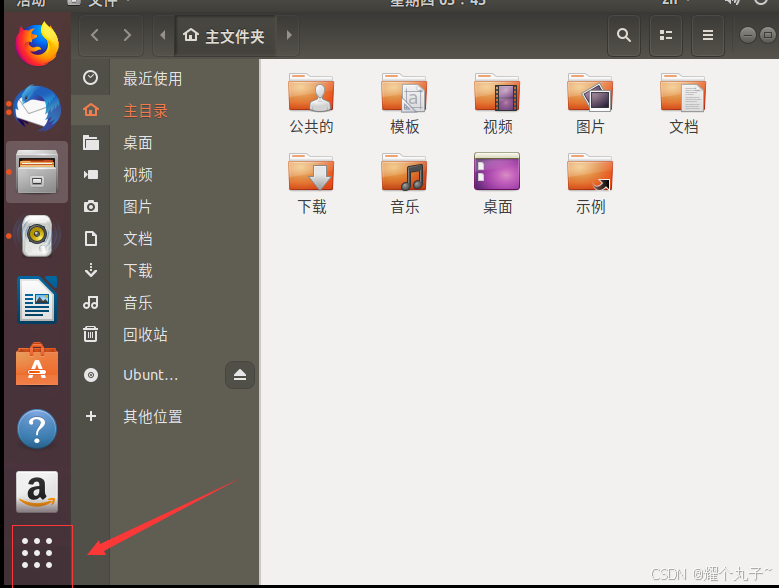Open 其他位置 in the sidebar
The height and width of the screenshot is (588, 779).
coord(165,416)
